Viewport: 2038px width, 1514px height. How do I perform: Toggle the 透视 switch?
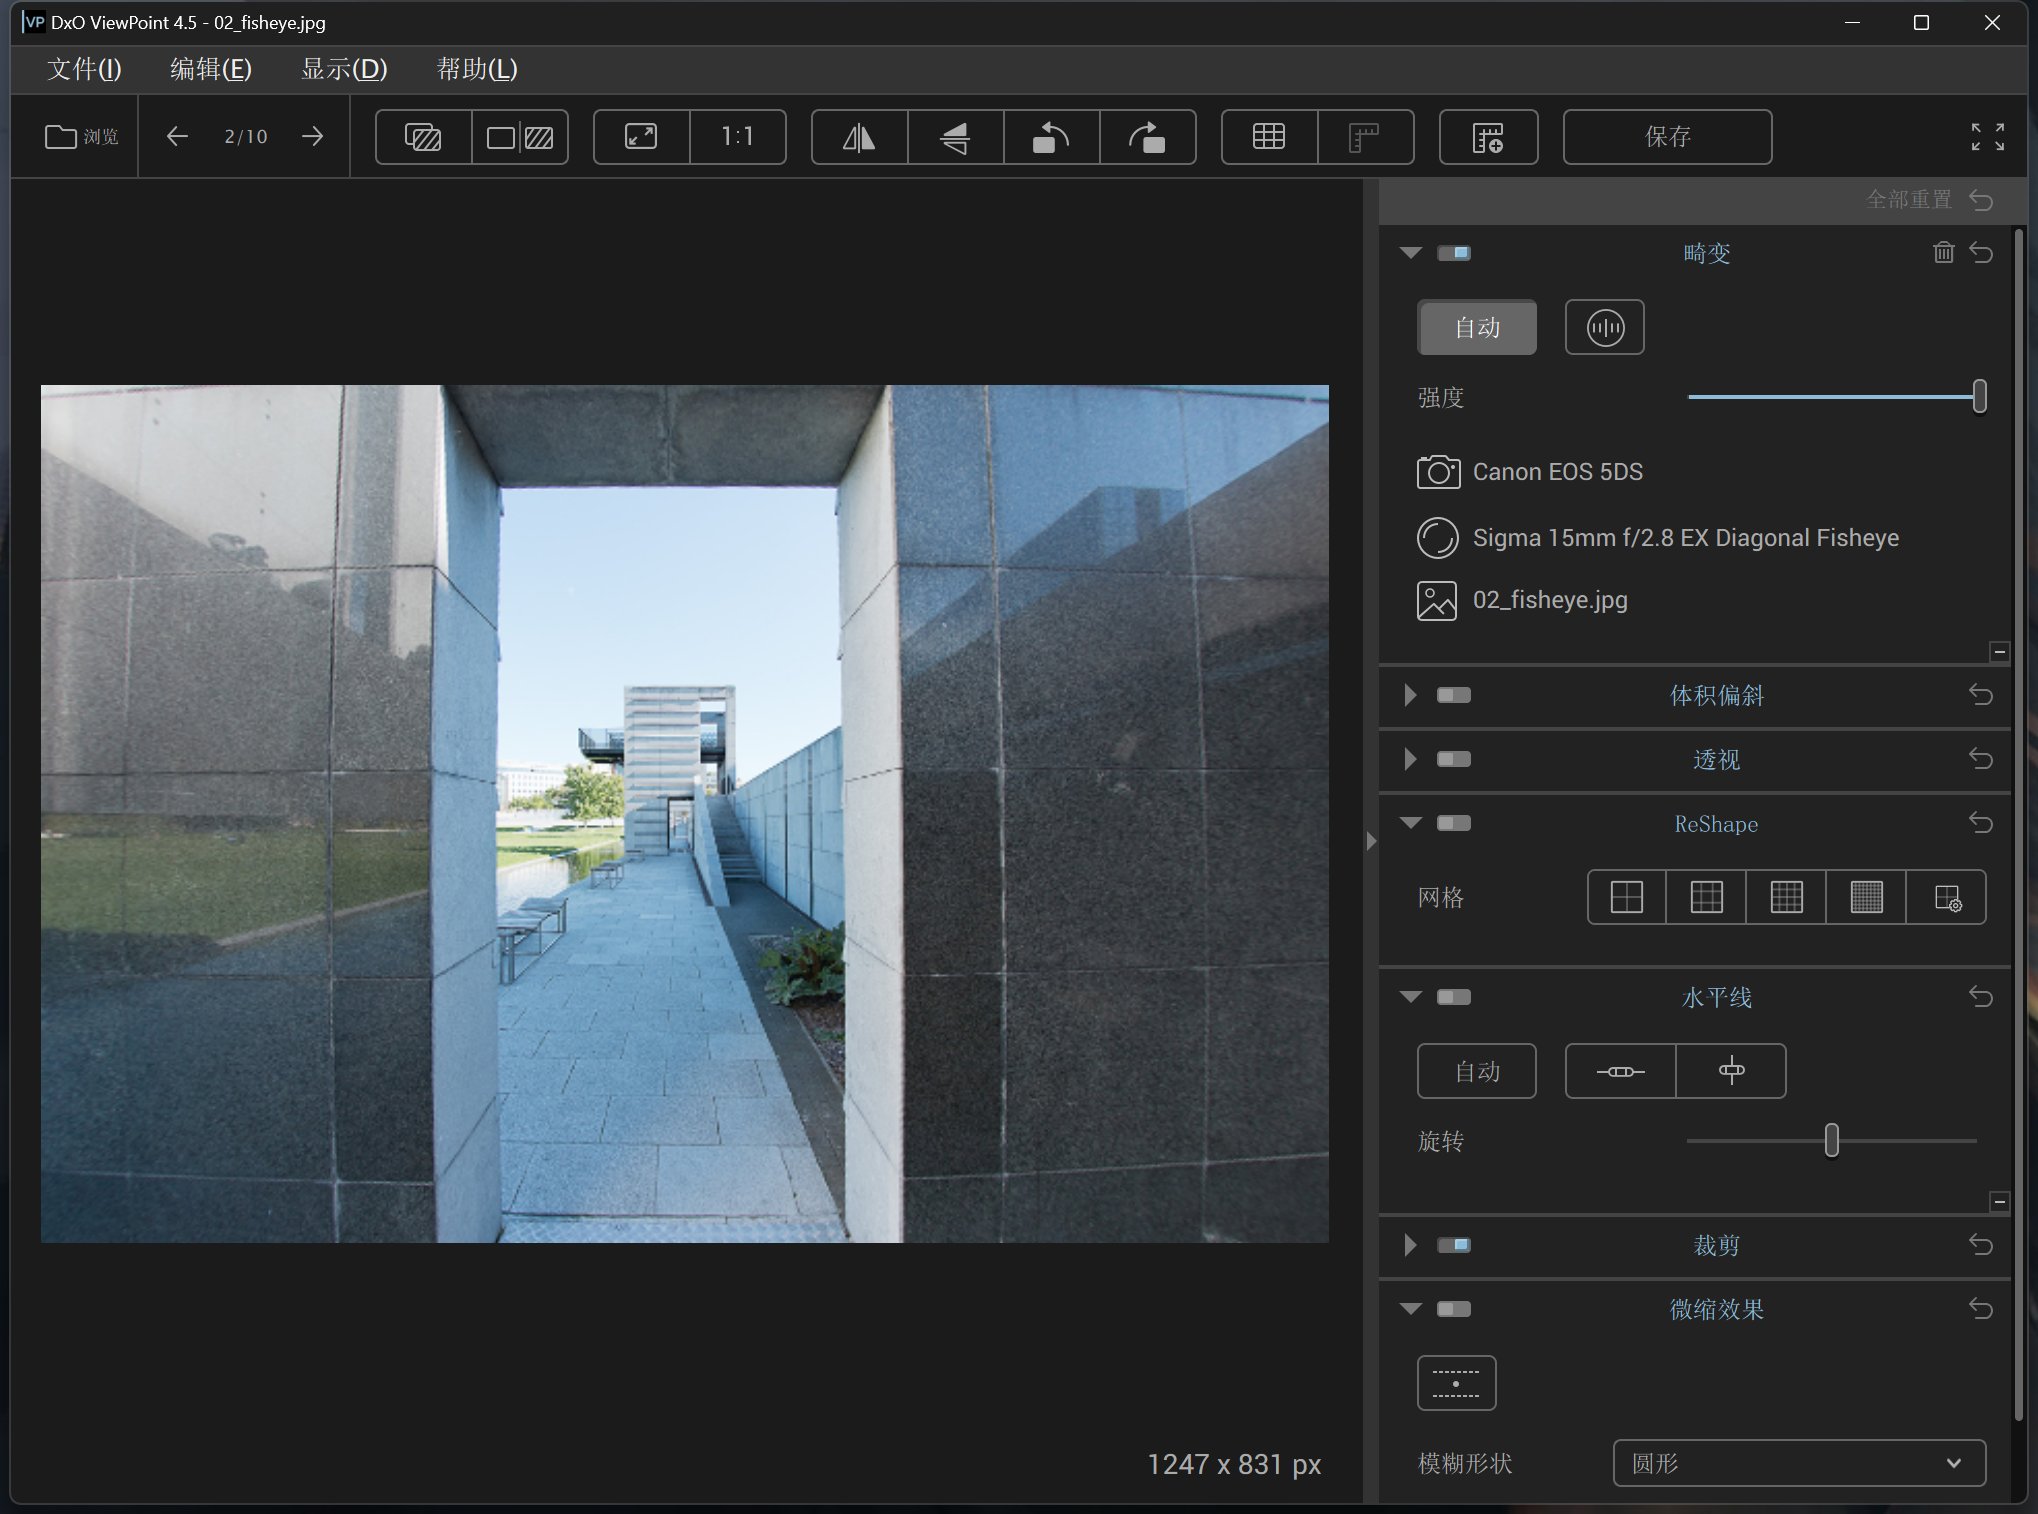click(1454, 759)
